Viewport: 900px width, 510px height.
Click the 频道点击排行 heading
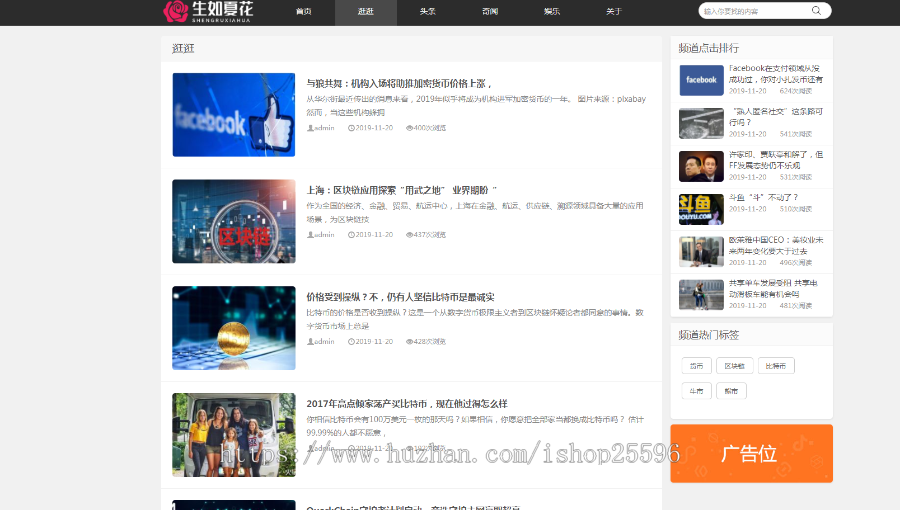pos(709,48)
